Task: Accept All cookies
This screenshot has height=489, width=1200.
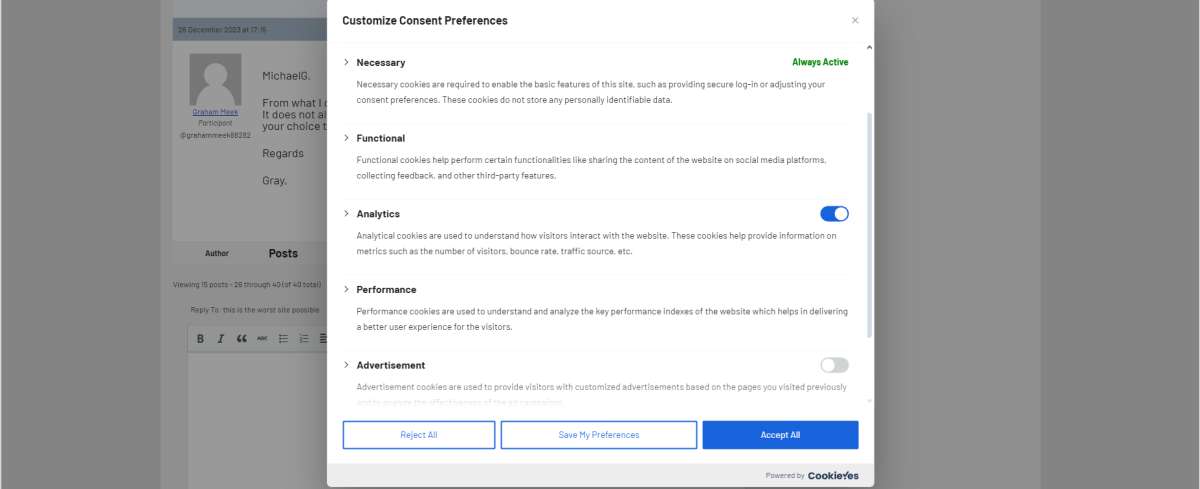Action: pyautogui.click(x=780, y=435)
